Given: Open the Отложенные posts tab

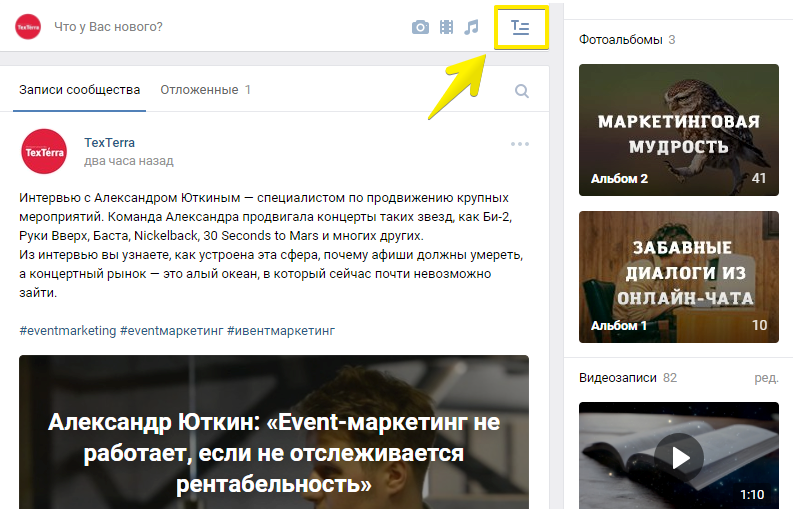Looking at the screenshot, I should tap(205, 90).
